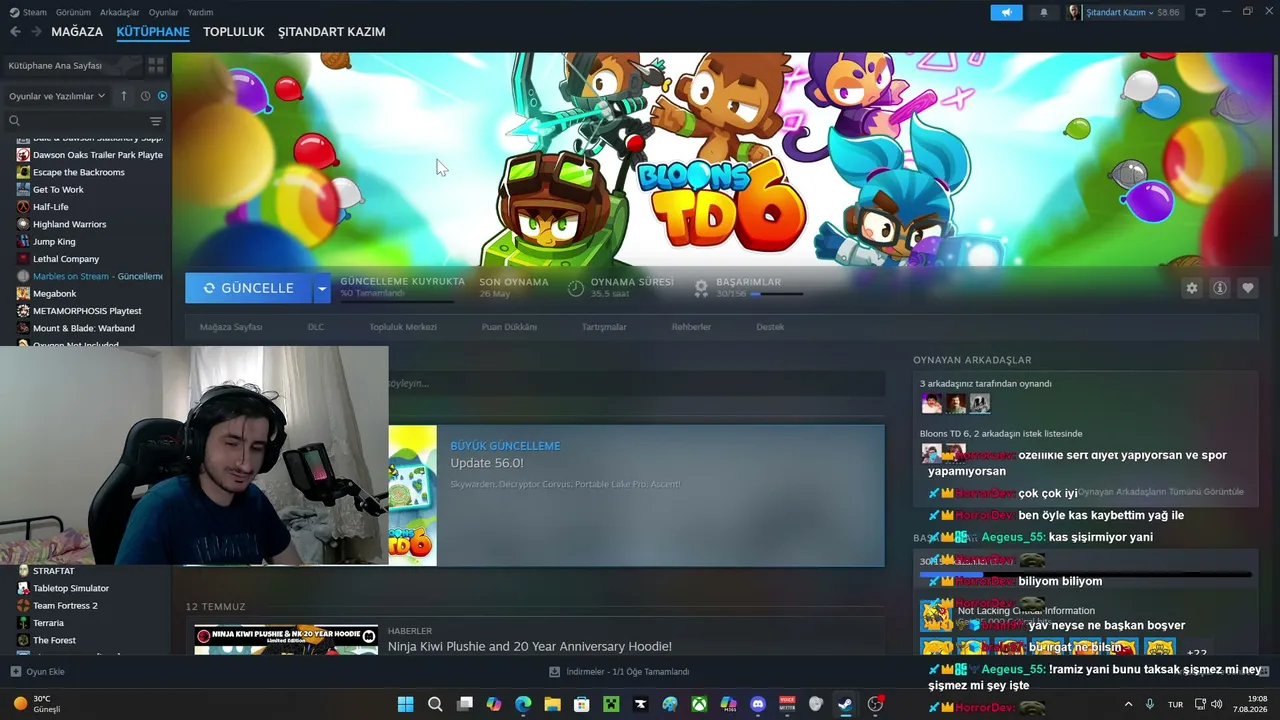Select Jump King in the library list
Viewport: 1280px width, 720px height.
pos(54,242)
